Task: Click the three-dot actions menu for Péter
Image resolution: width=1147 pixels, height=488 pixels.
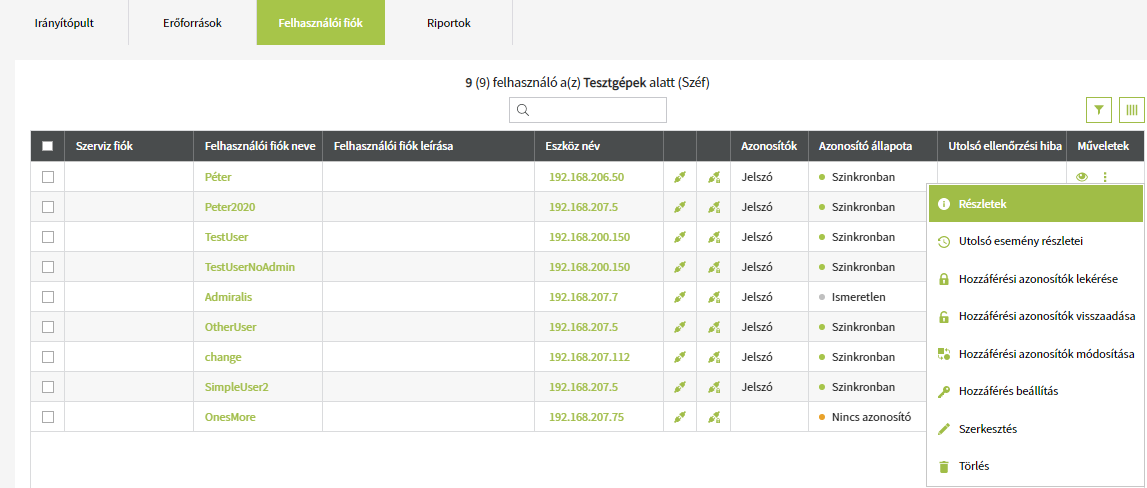Action: pyautogui.click(x=1105, y=177)
